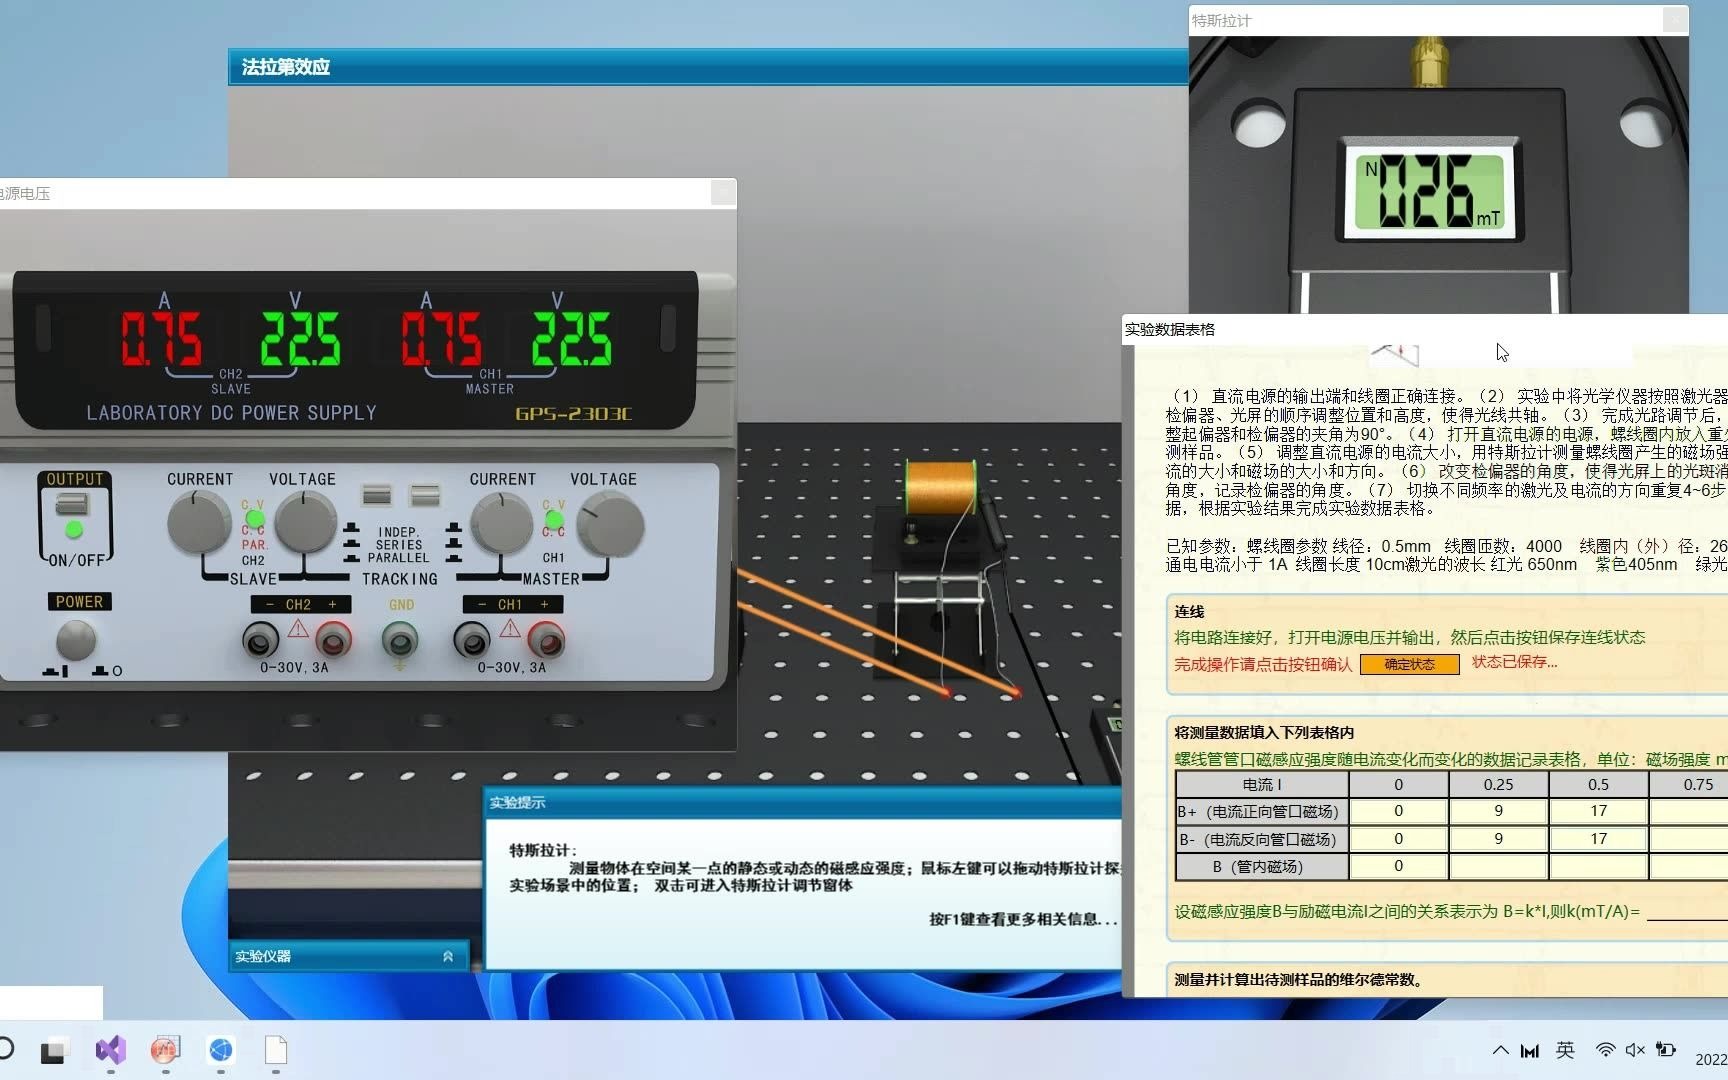Screen dimensions: 1728x1080
Task: Click the red experiment app taskbar icon
Action: (165, 1050)
